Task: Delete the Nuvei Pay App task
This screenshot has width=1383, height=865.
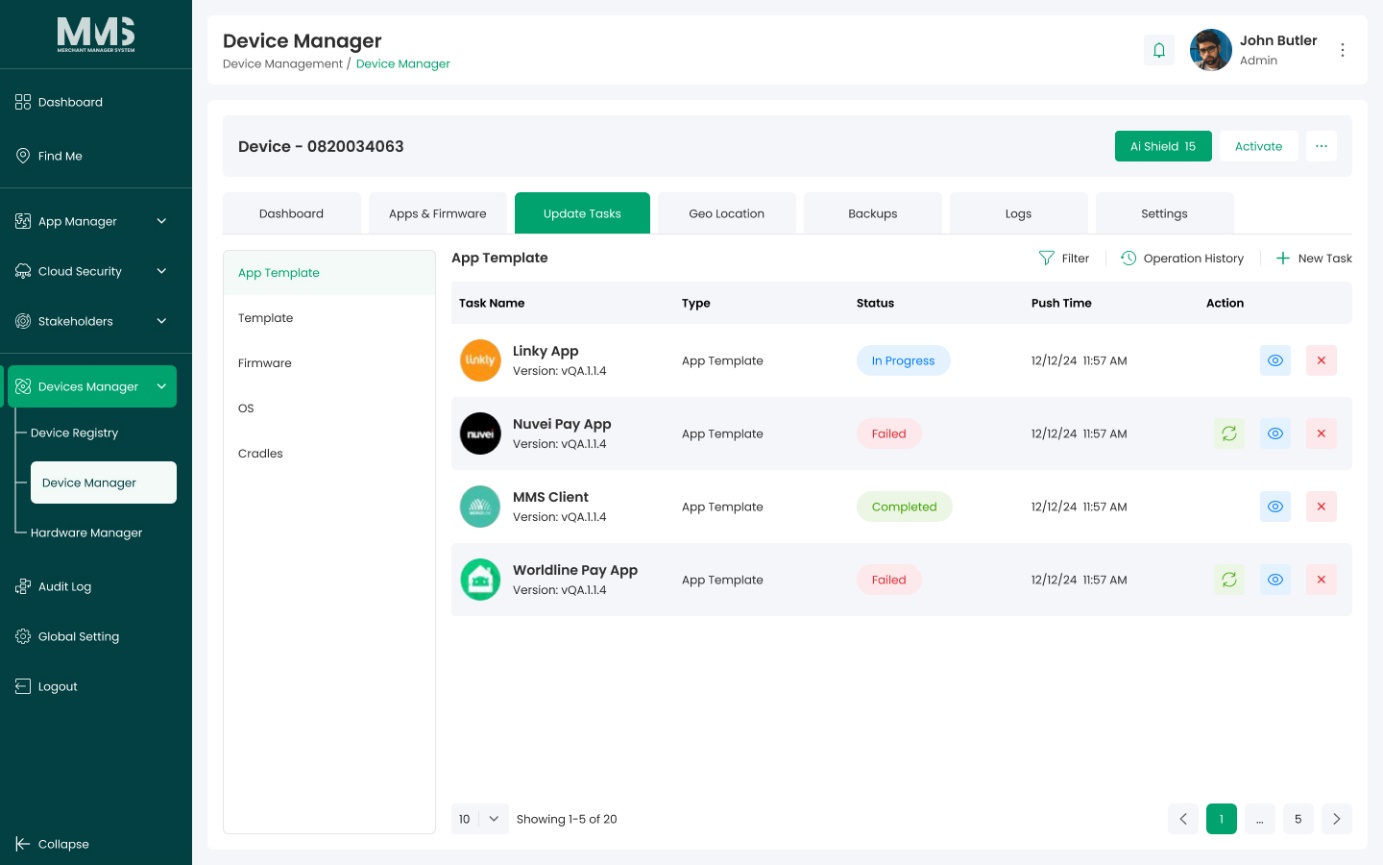Action: [x=1321, y=434]
